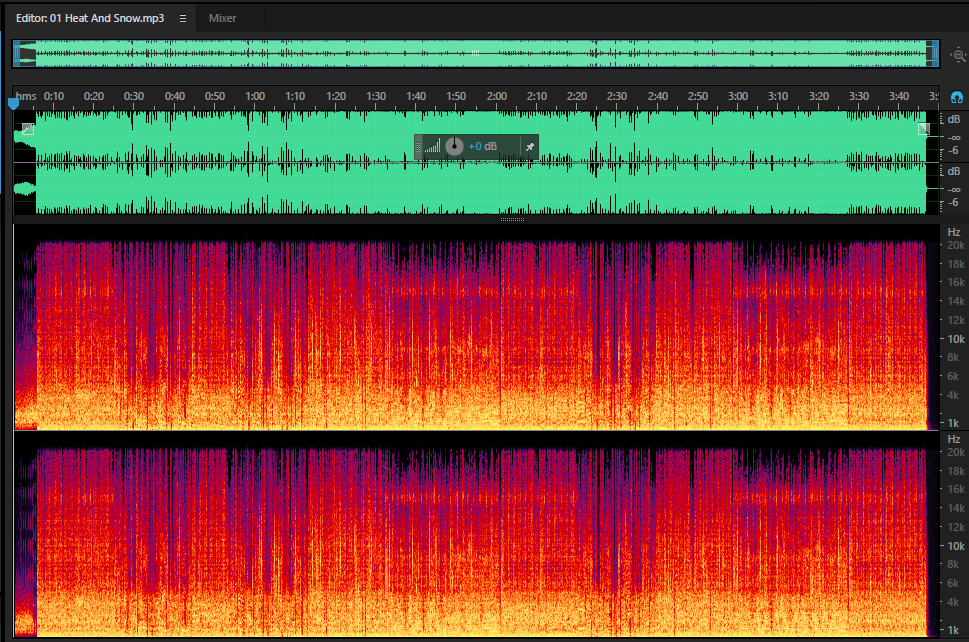Click the upper channel dB scale label

pos(954,119)
